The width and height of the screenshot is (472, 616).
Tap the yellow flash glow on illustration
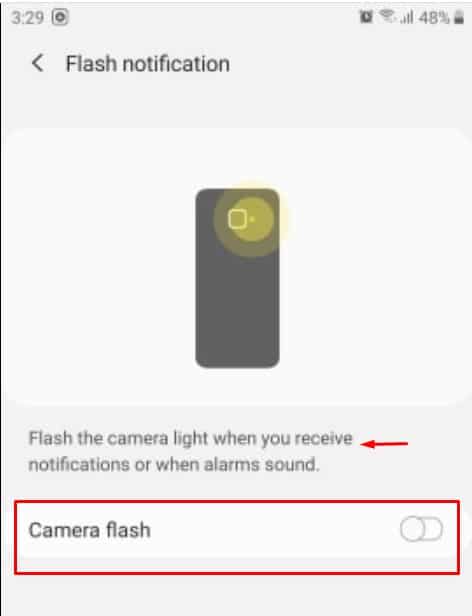tap(252, 218)
